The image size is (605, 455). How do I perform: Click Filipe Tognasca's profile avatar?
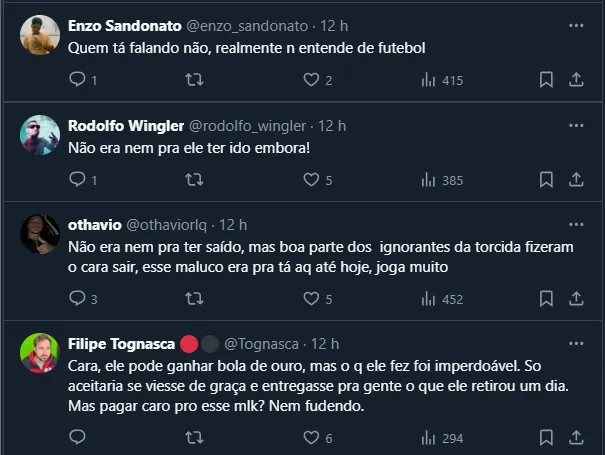coord(39,353)
